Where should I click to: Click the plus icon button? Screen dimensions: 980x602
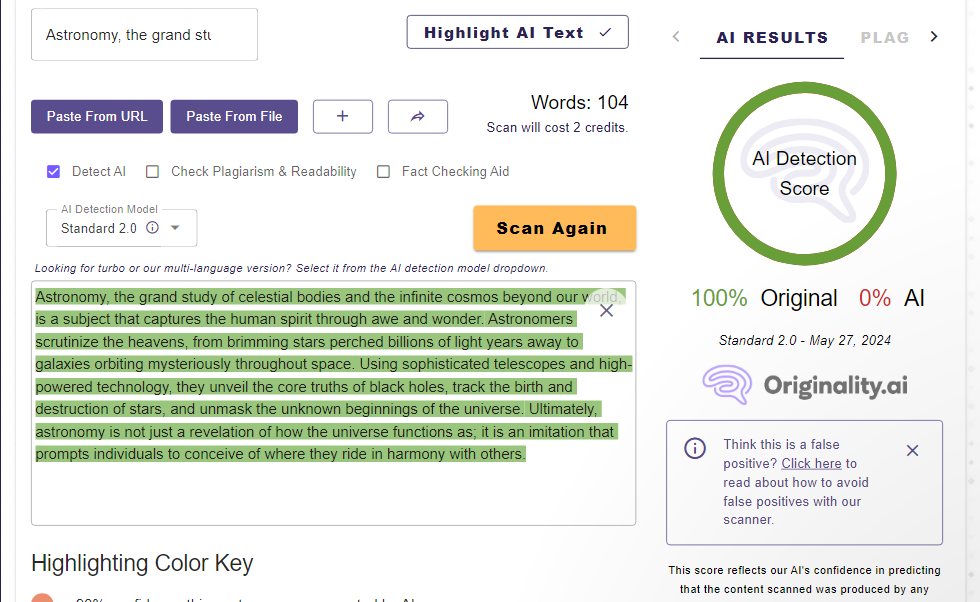pyautogui.click(x=342, y=116)
